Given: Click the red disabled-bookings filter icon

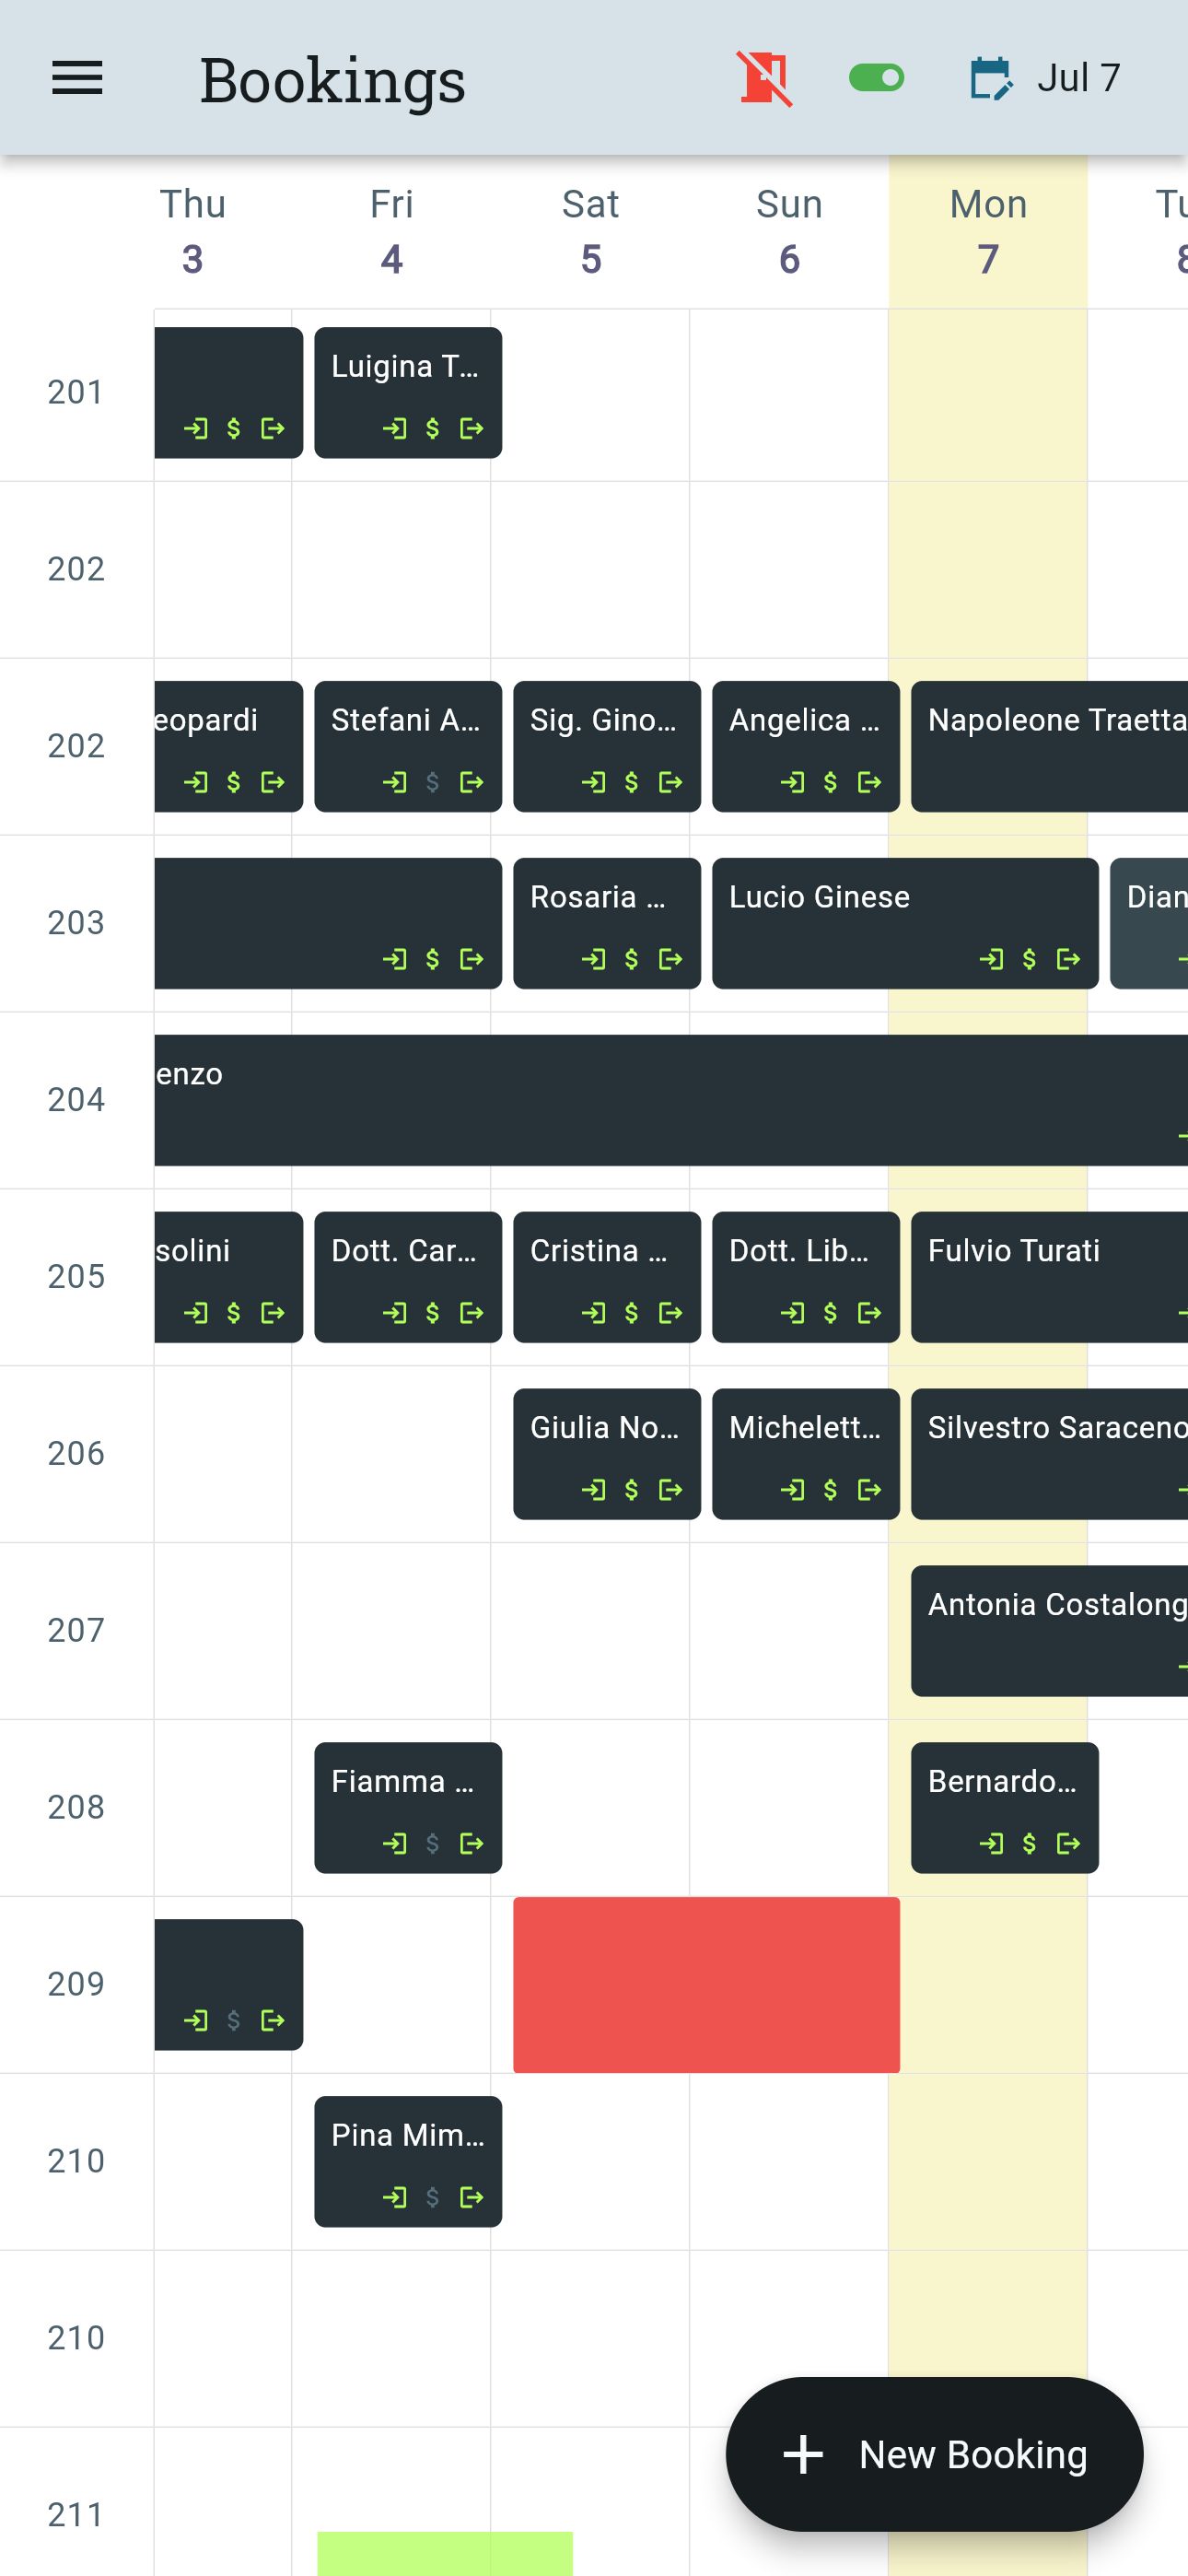Looking at the screenshot, I should click(763, 78).
